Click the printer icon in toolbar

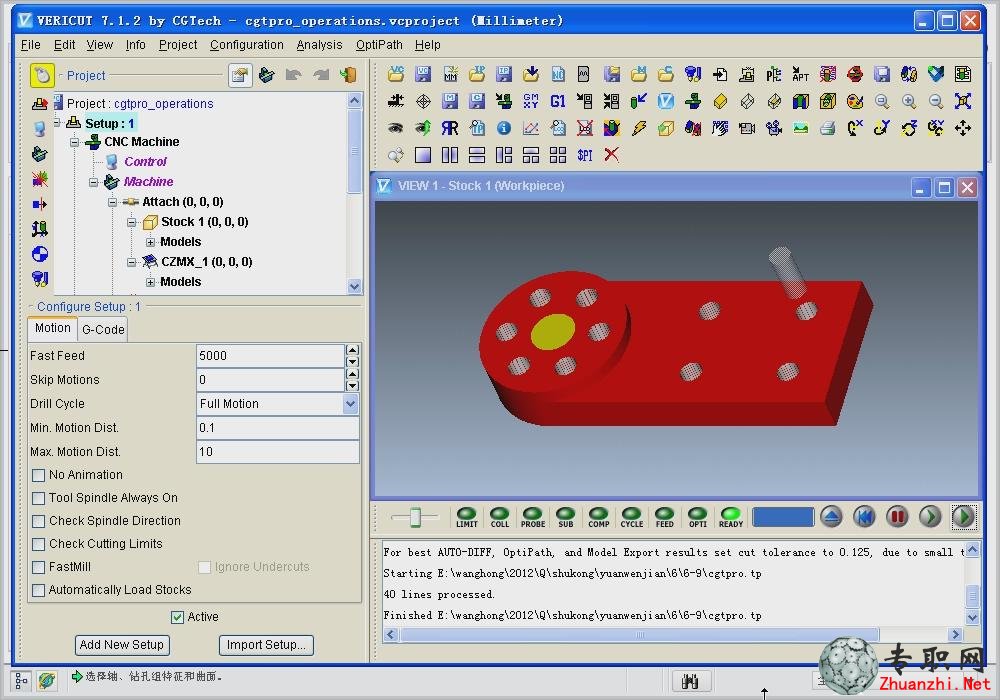pyautogui.click(x=828, y=128)
